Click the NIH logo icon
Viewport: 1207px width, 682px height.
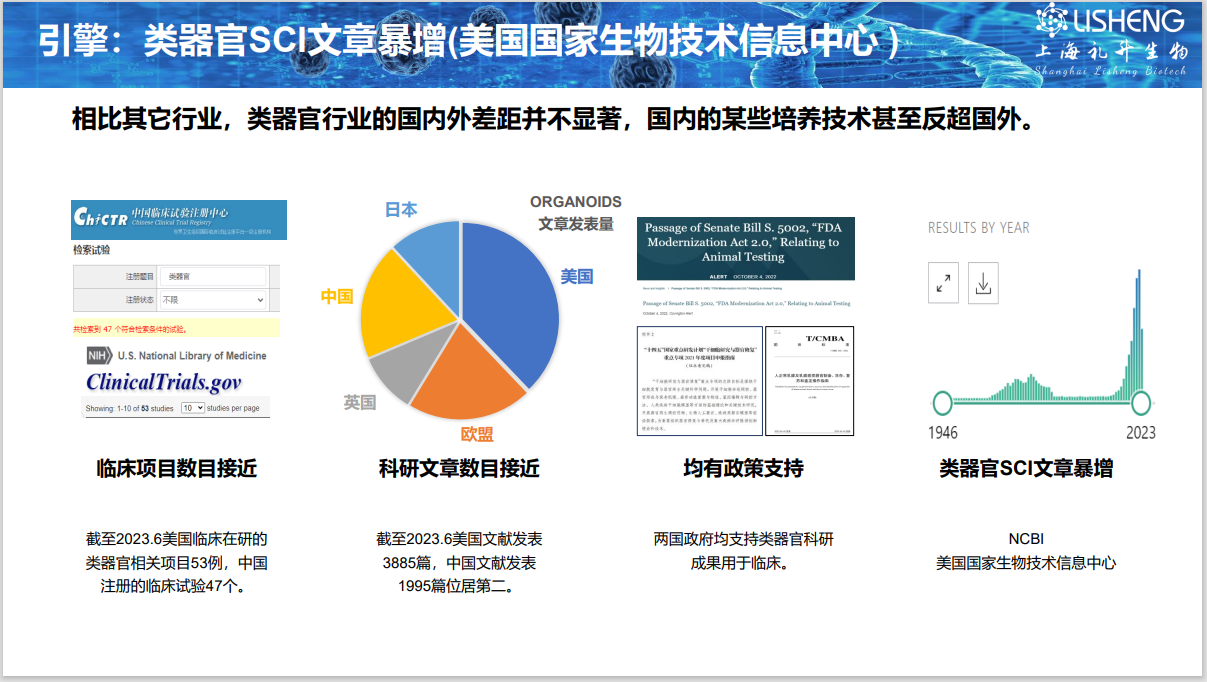(100, 355)
